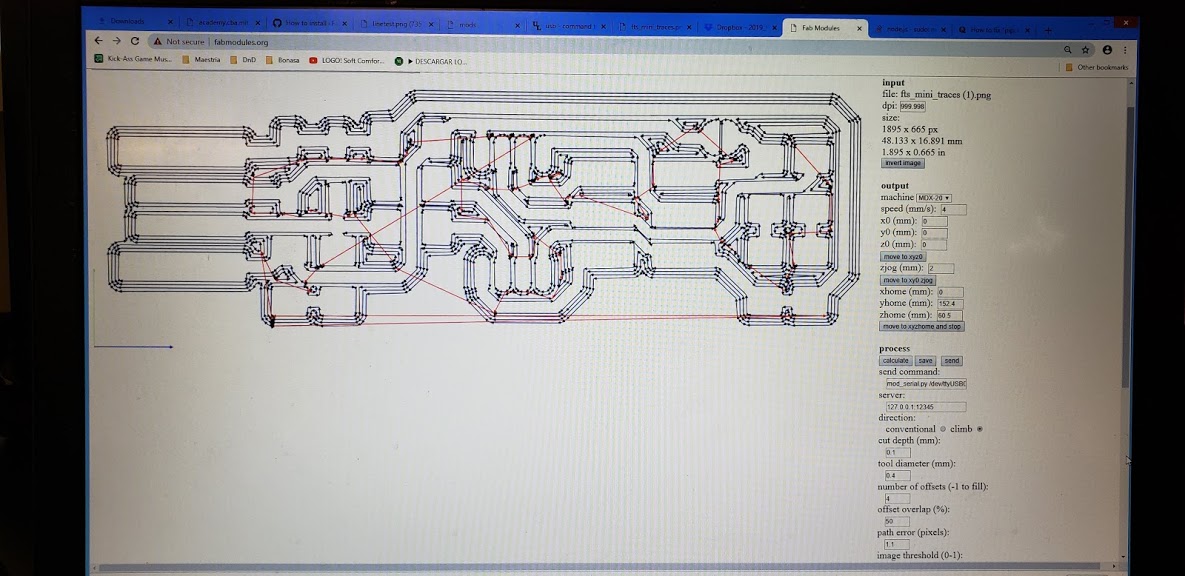The height and width of the screenshot is (576, 1185).
Task: Click the server address input field
Action: (x=926, y=407)
